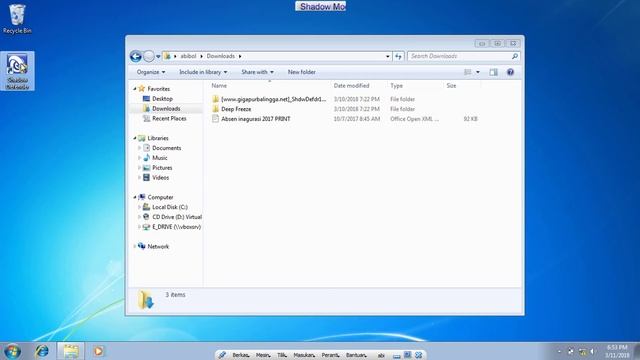
Task: Toggle the preview pane
Action: [493, 72]
